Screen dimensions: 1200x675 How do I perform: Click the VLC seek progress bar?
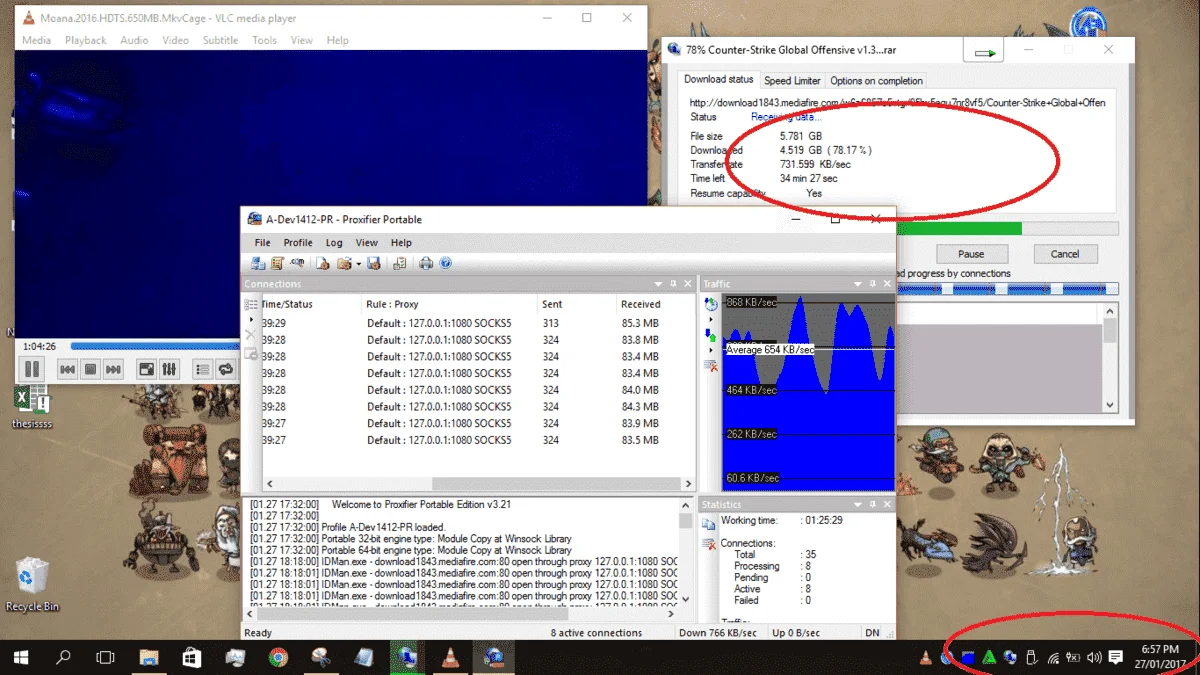(x=155, y=347)
